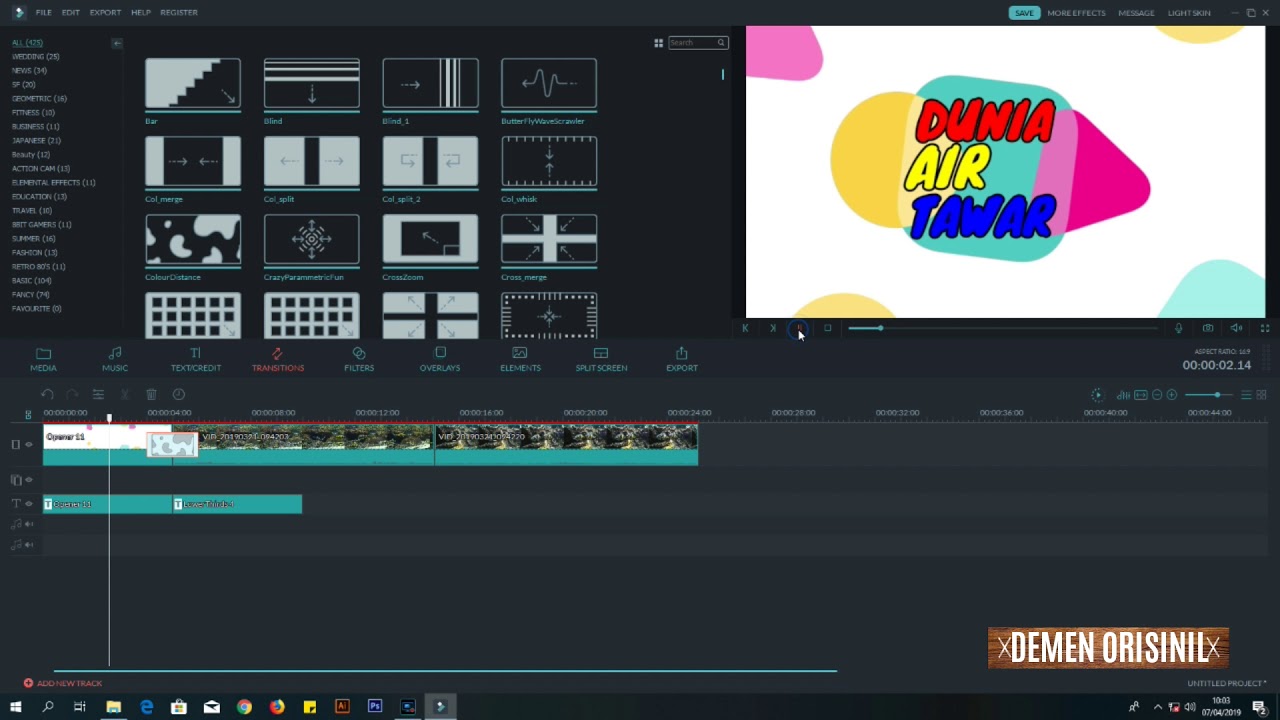
Task: Split clip with scissors icon
Action: tap(125, 395)
